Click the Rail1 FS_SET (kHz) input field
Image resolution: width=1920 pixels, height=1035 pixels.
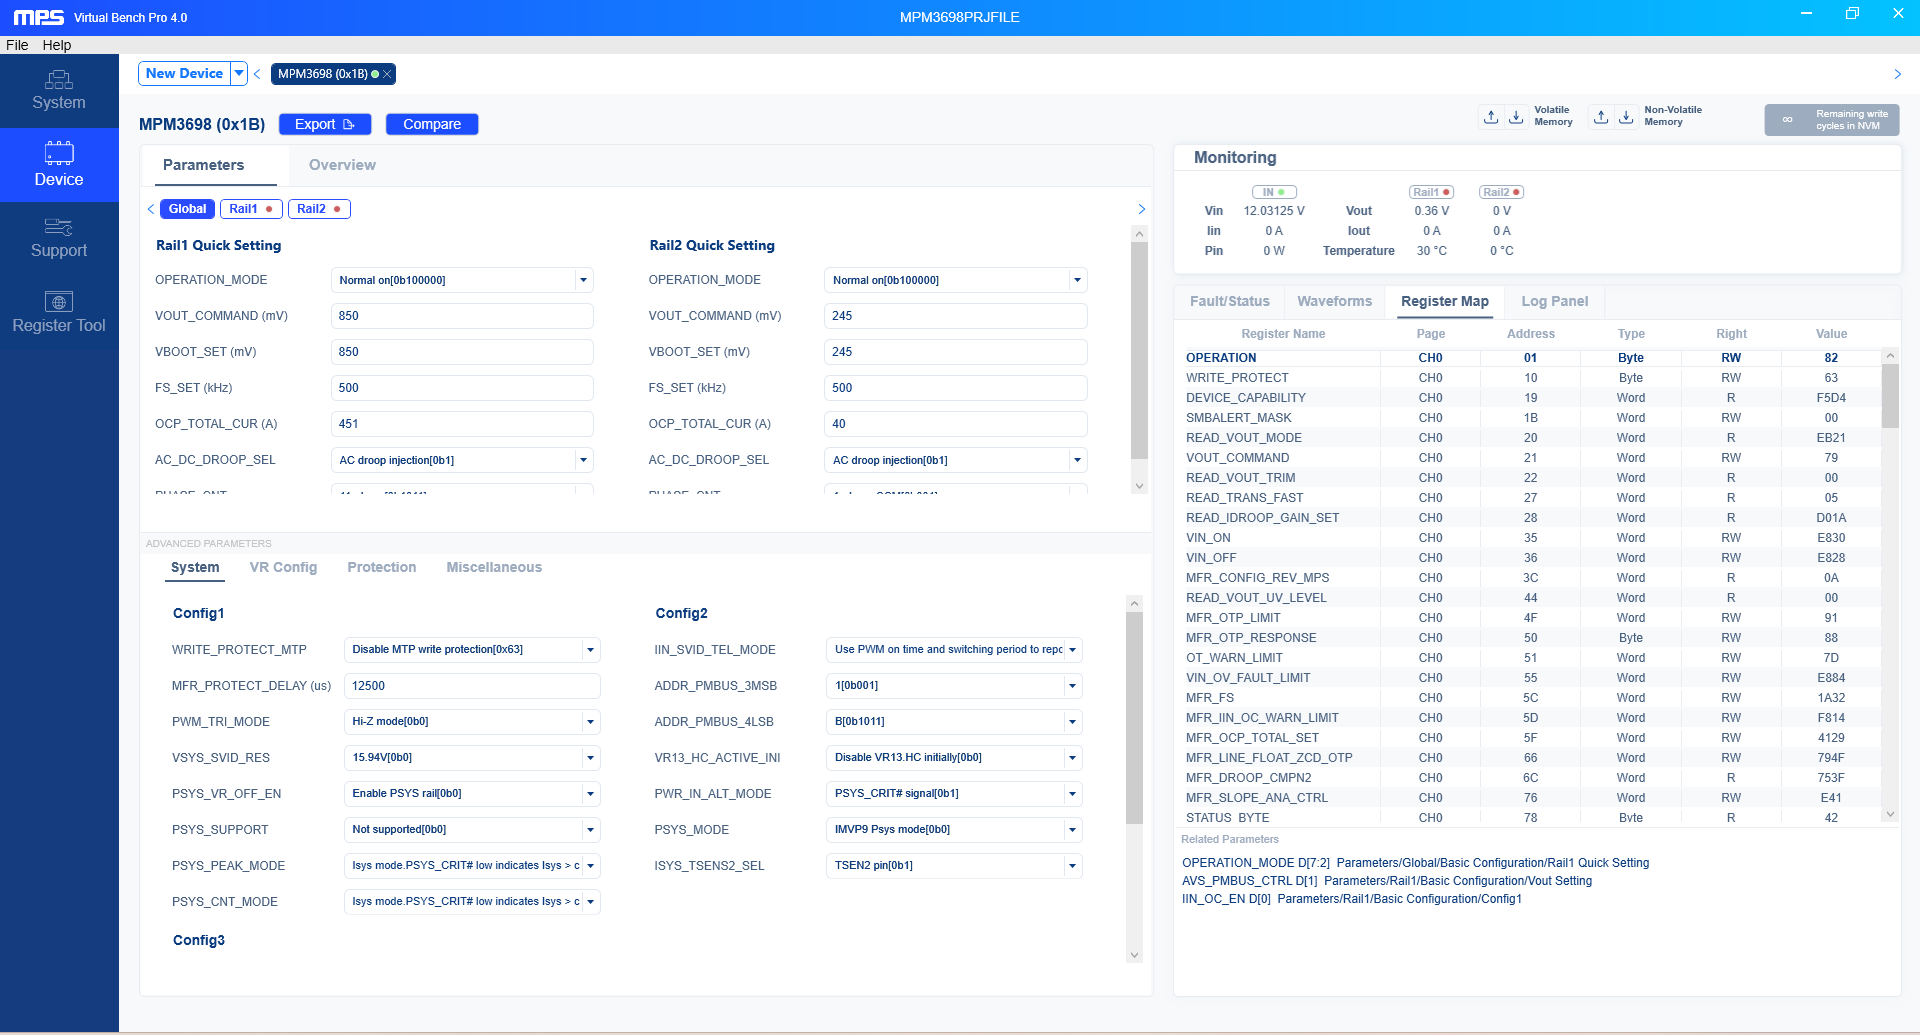(x=461, y=388)
